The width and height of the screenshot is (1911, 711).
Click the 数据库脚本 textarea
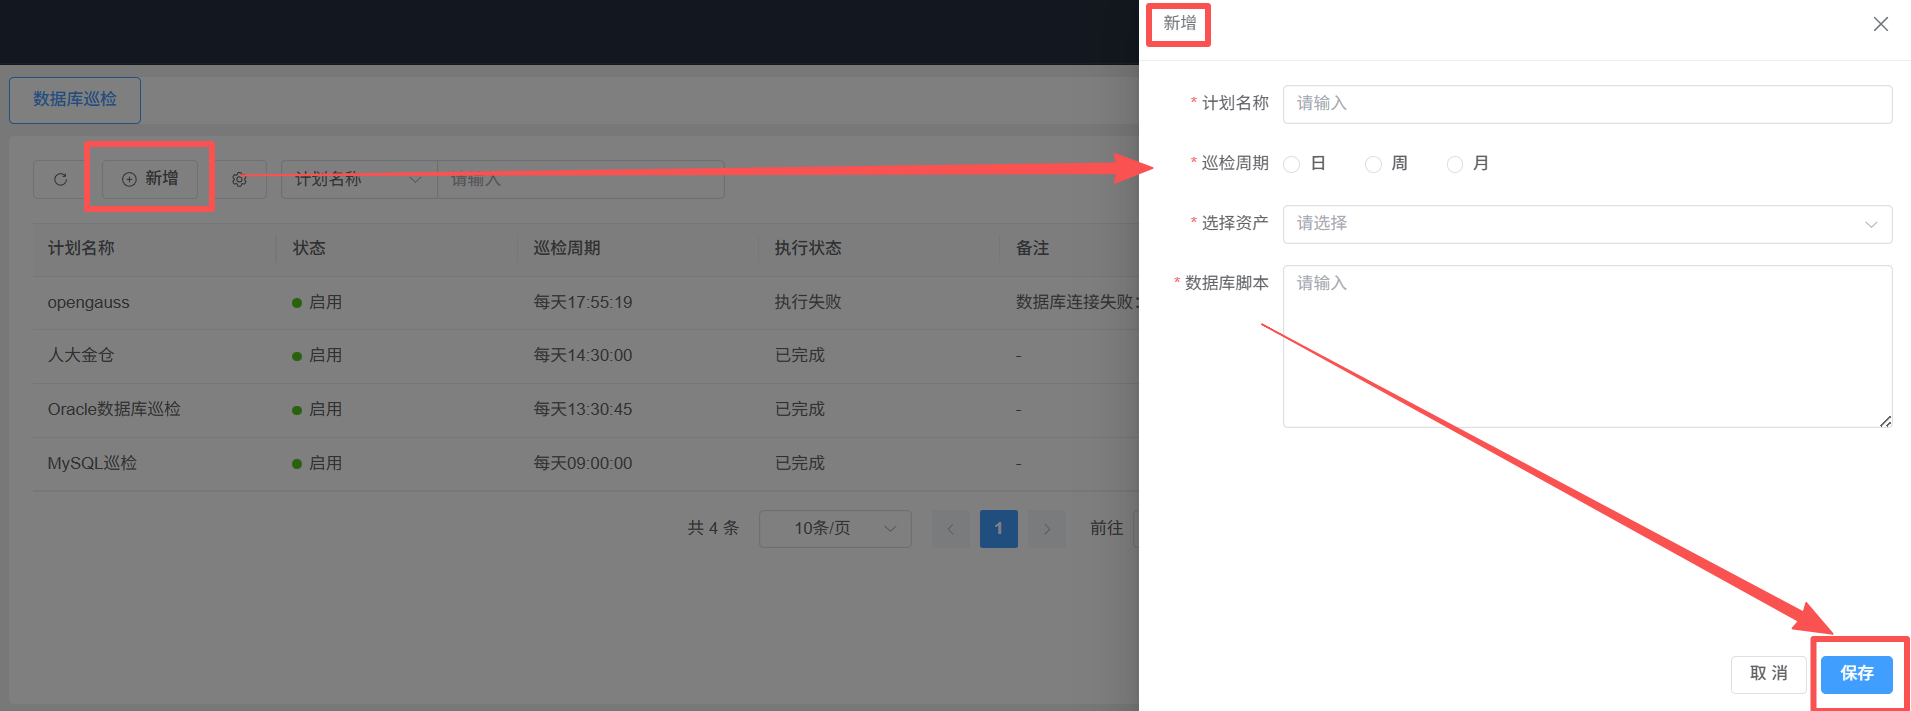(1587, 346)
